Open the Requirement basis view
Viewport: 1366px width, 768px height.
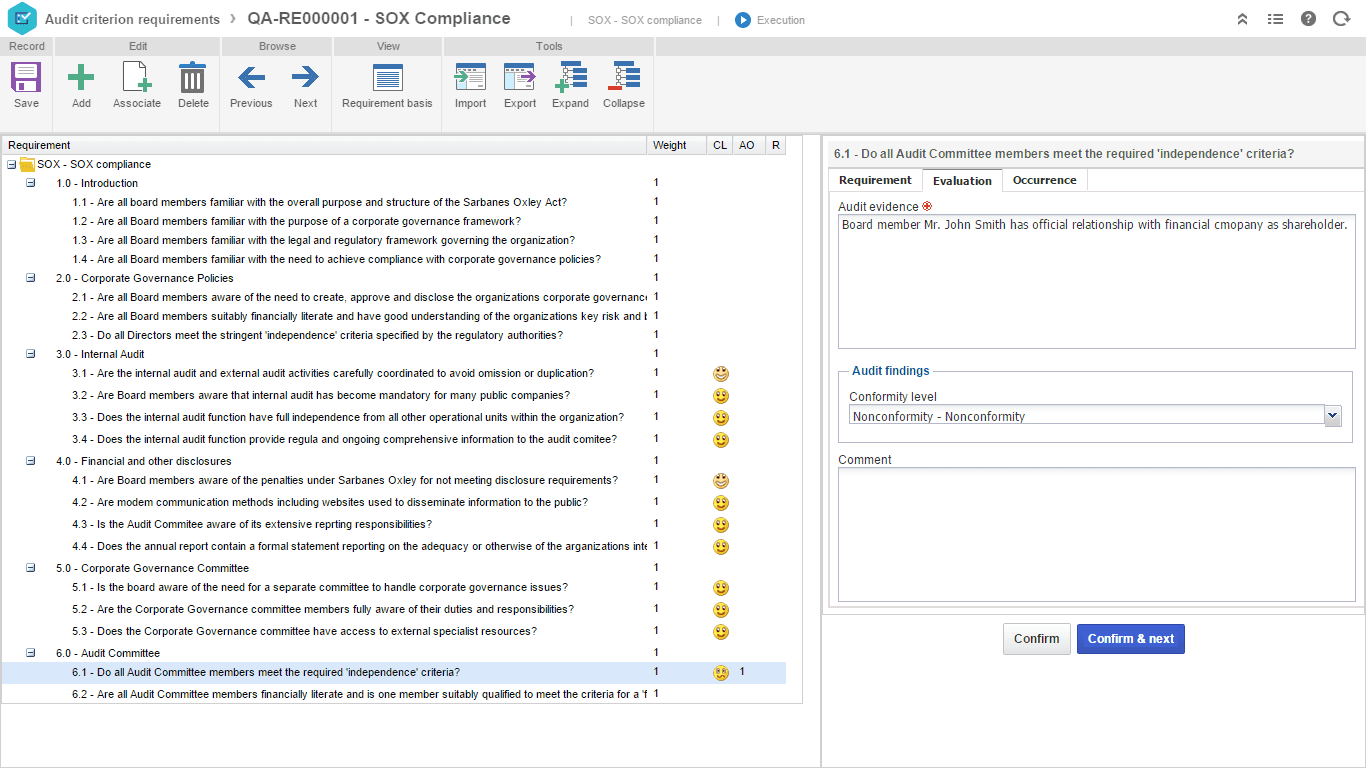click(x=387, y=78)
